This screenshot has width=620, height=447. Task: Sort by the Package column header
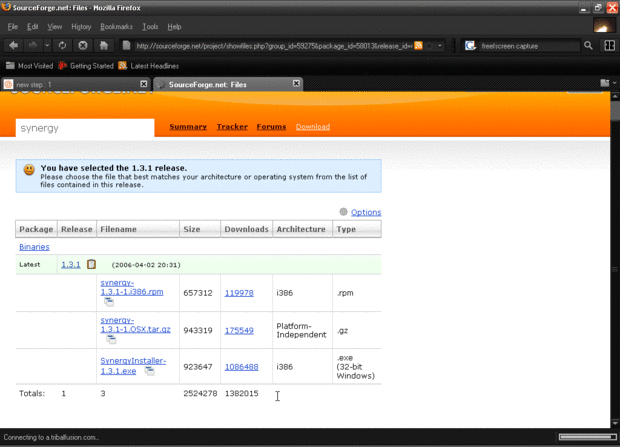tap(36, 229)
